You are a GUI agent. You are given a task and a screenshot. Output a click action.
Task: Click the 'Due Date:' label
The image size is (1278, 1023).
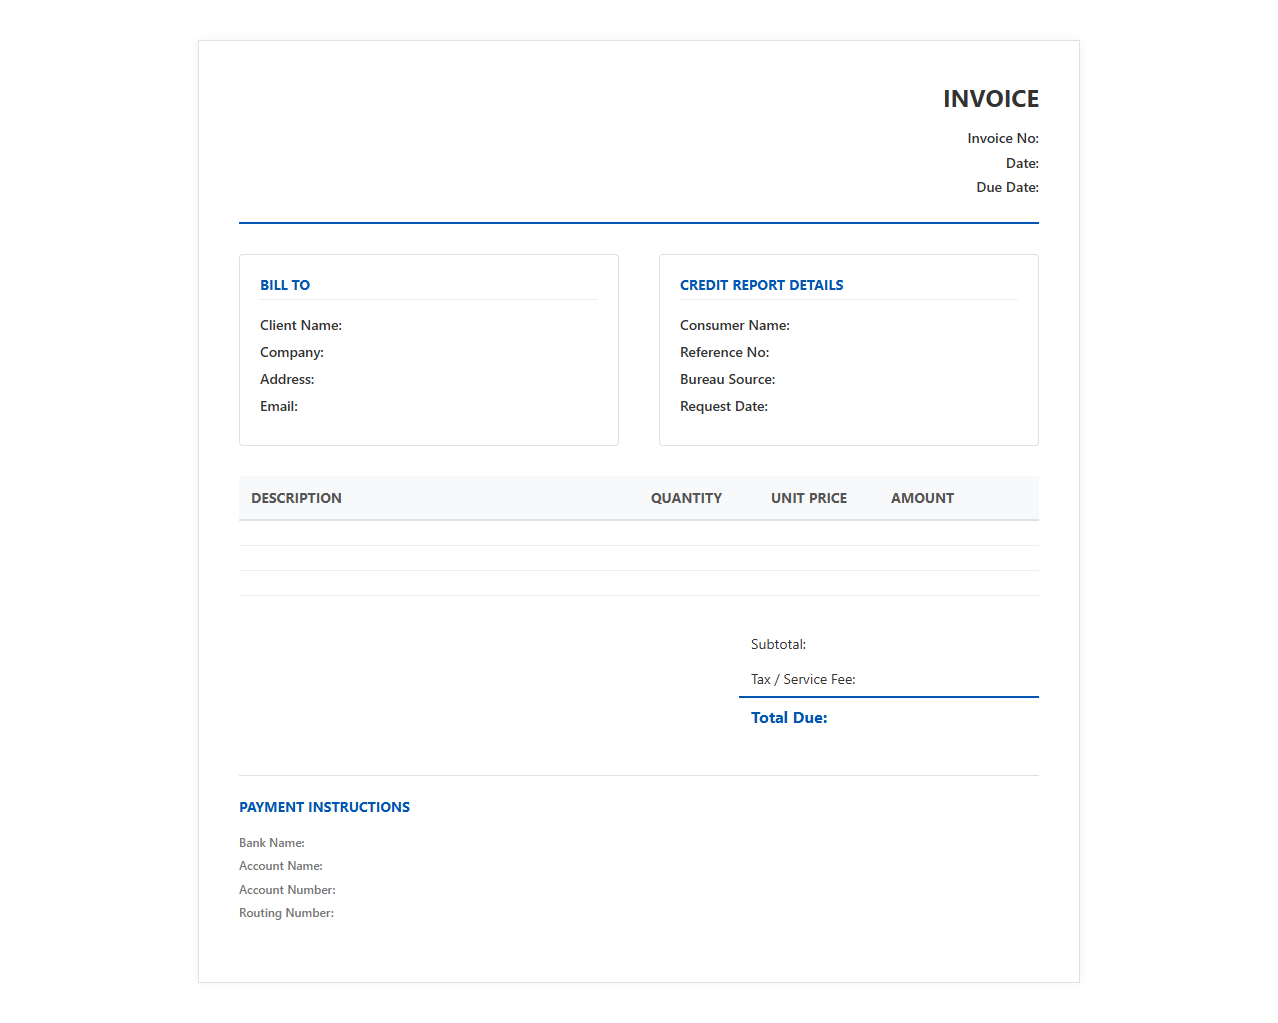pyautogui.click(x=1008, y=188)
